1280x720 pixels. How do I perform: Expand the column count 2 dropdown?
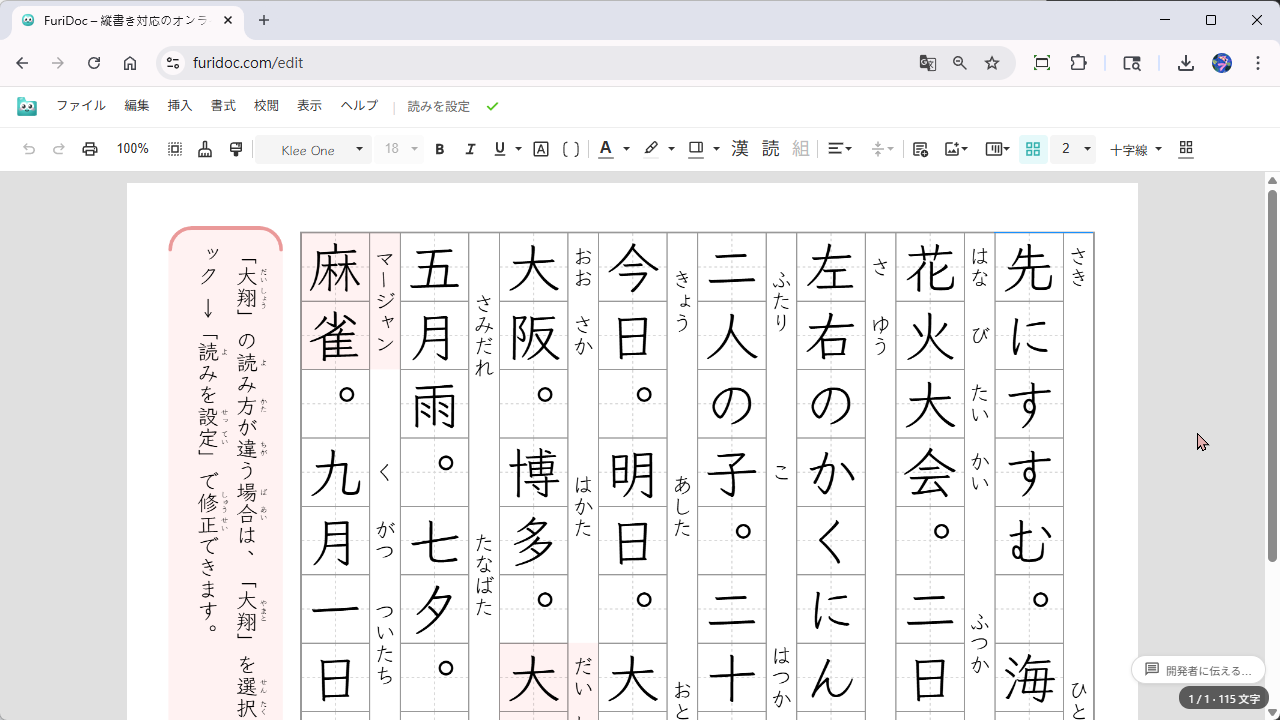tap(1072, 148)
